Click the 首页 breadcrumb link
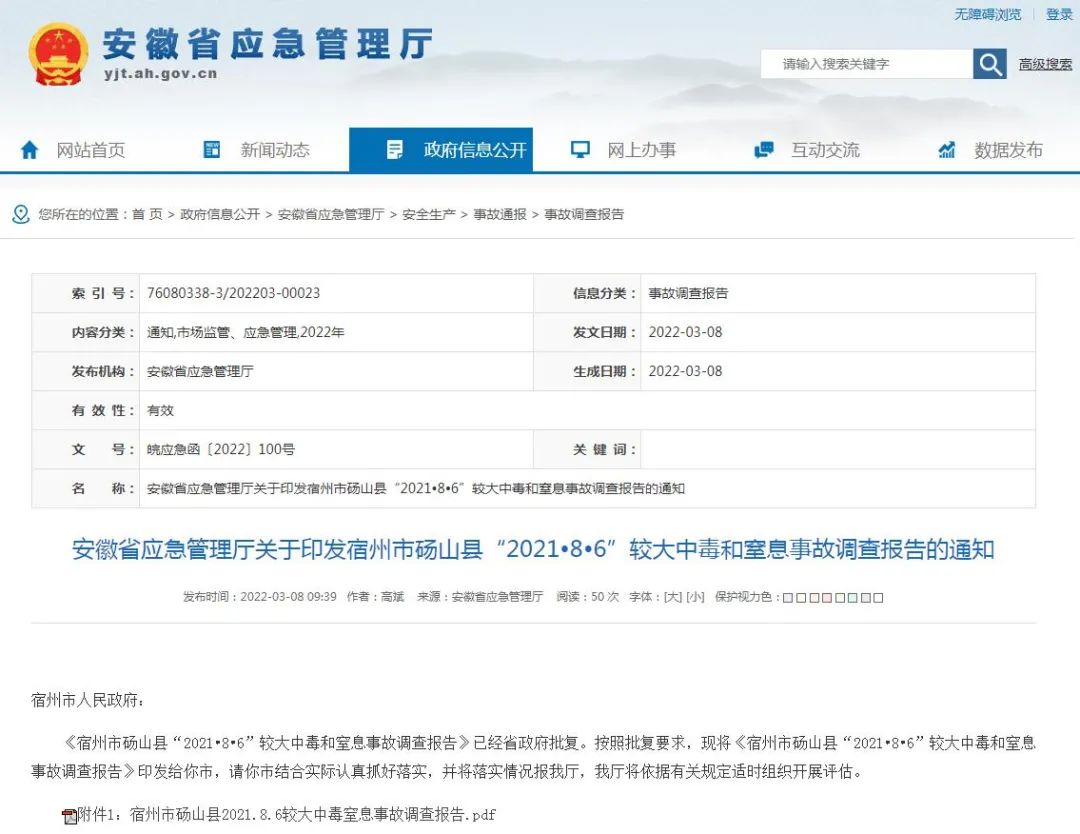This screenshot has width=1080, height=834. [x=147, y=214]
